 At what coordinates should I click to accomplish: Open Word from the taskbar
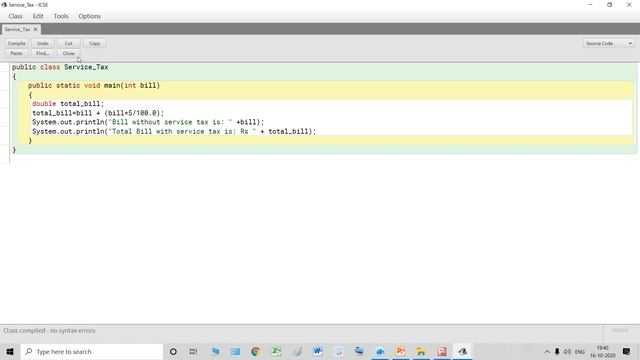[x=318, y=351]
